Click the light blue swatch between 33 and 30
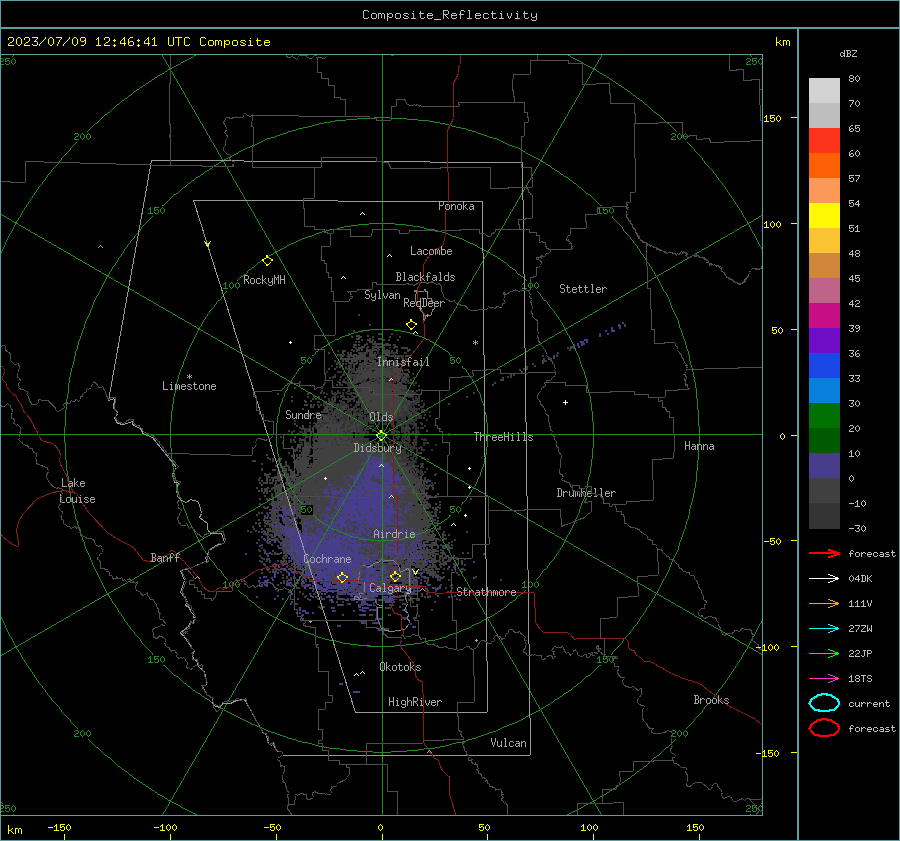900x841 pixels. [824, 390]
